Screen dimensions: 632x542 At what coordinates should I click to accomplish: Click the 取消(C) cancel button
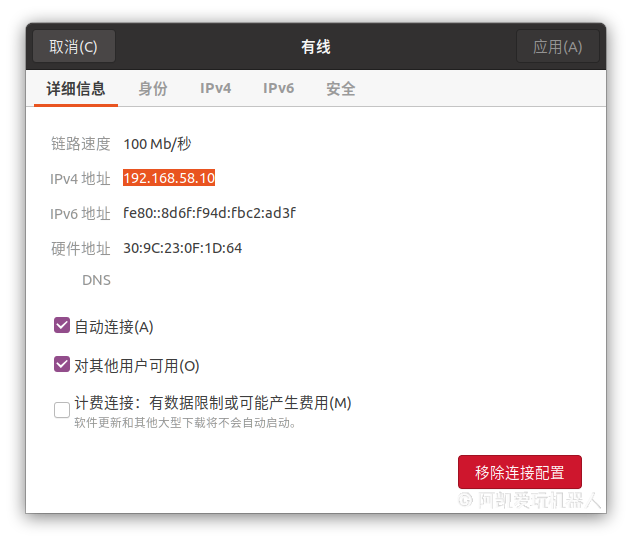click(x=74, y=47)
